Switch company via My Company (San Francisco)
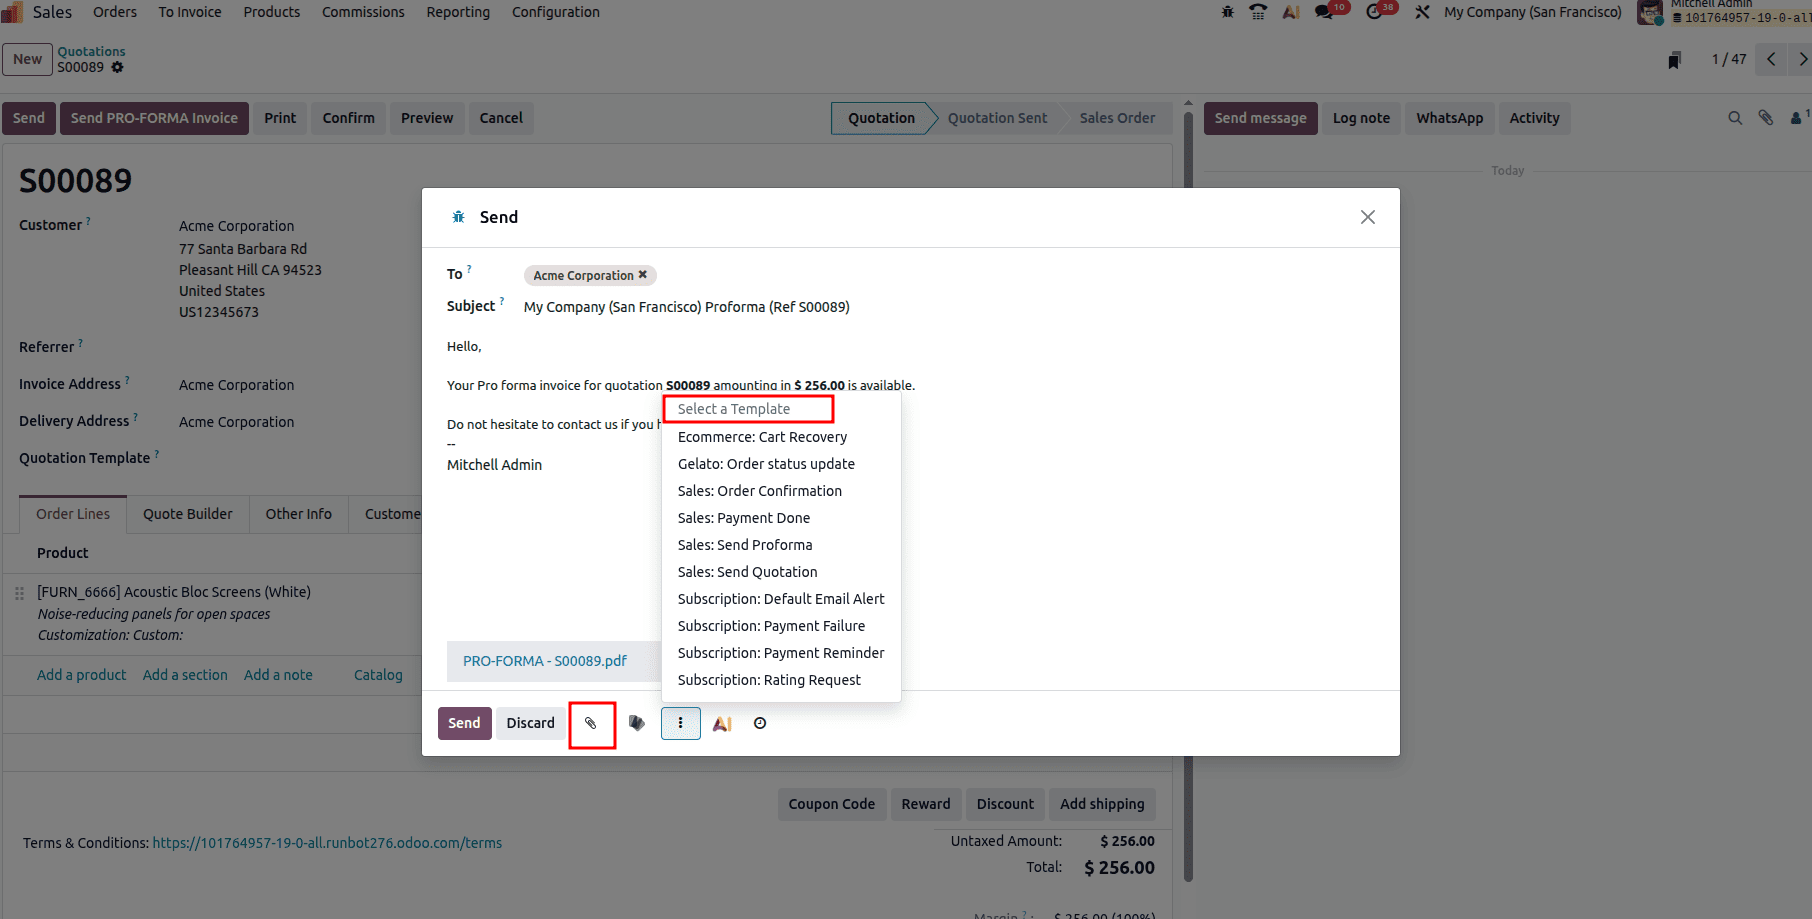The image size is (1812, 919). (1533, 12)
